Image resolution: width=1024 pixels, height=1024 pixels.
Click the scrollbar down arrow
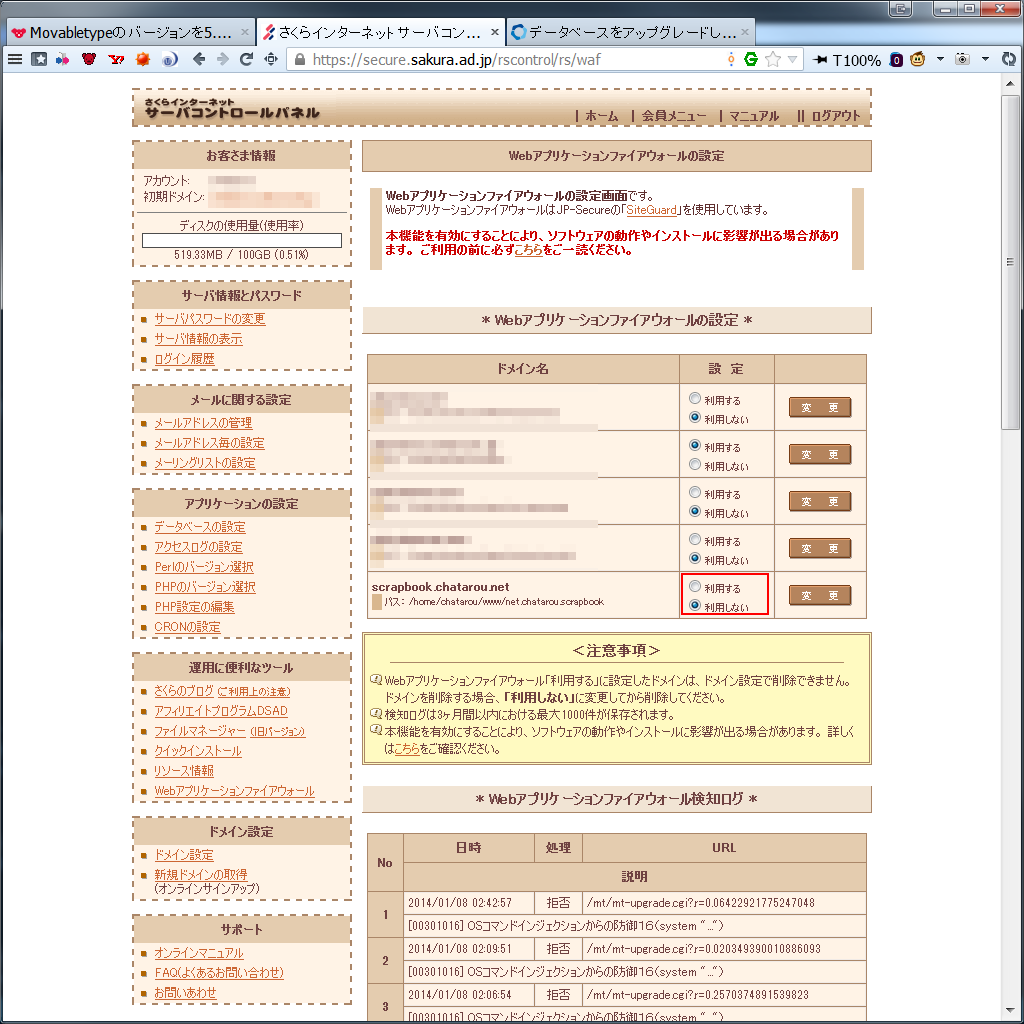tap(1010, 1011)
